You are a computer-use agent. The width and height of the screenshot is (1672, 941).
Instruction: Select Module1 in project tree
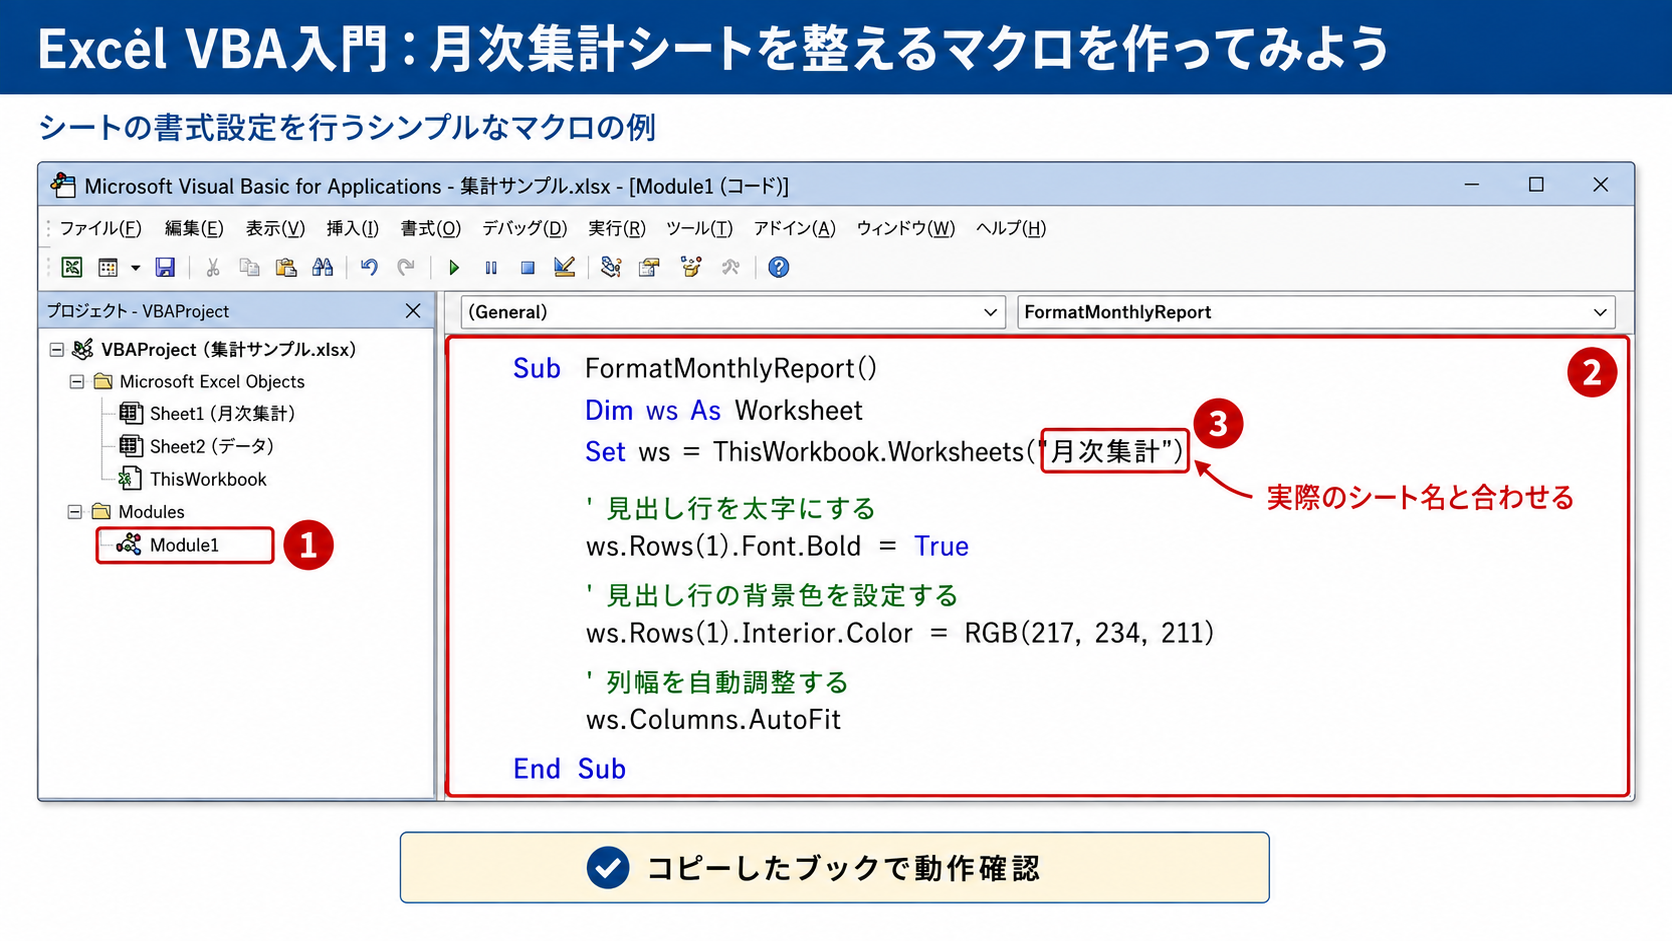pos(184,545)
